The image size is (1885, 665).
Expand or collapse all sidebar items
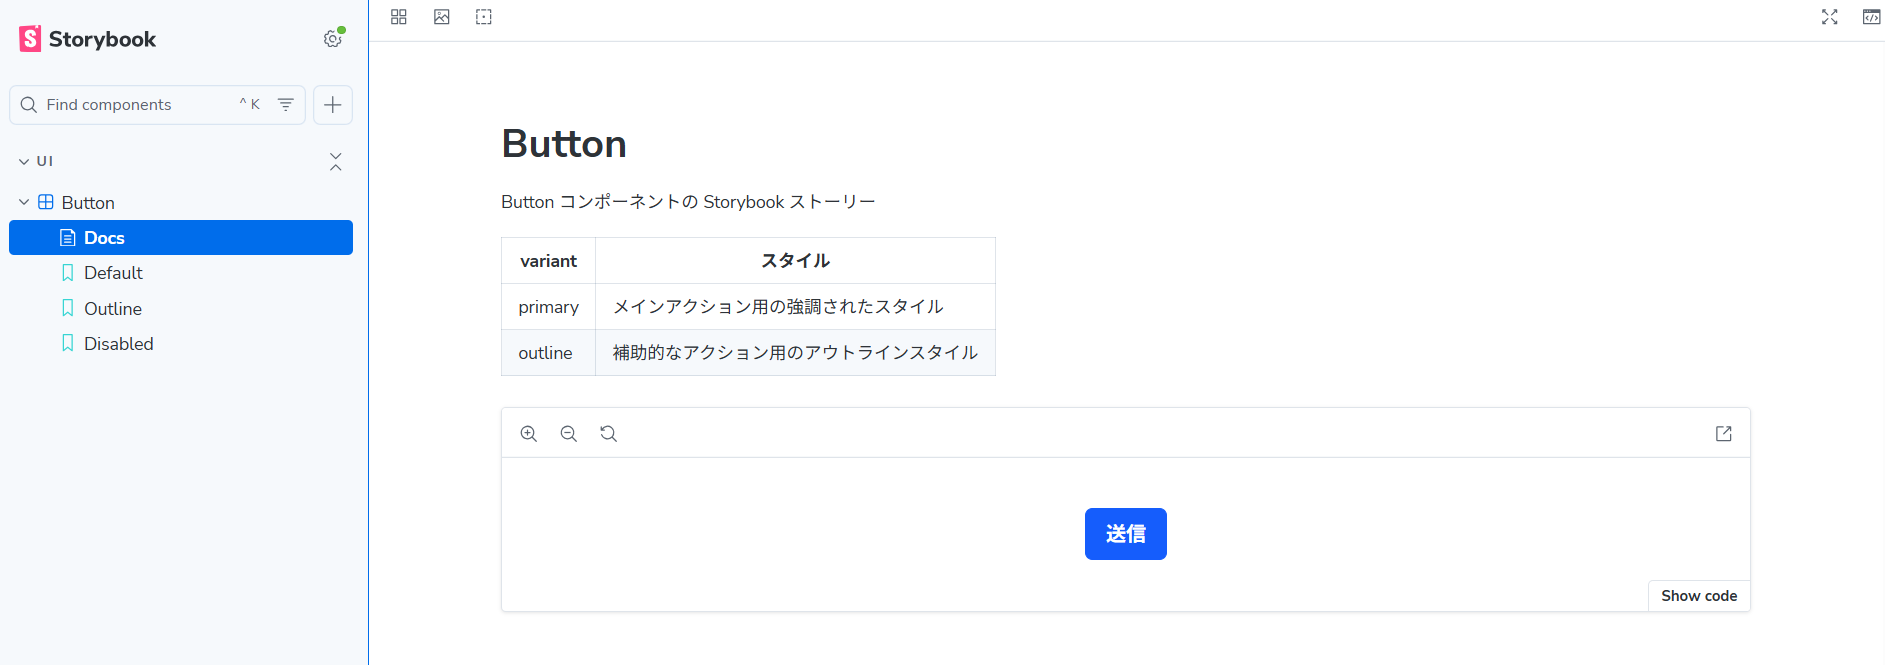[x=336, y=161]
